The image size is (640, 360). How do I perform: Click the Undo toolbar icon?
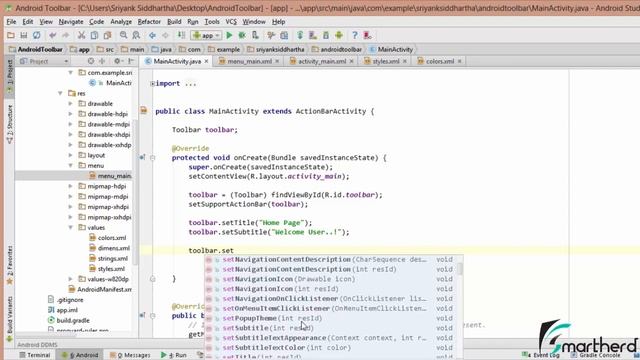[53, 36]
